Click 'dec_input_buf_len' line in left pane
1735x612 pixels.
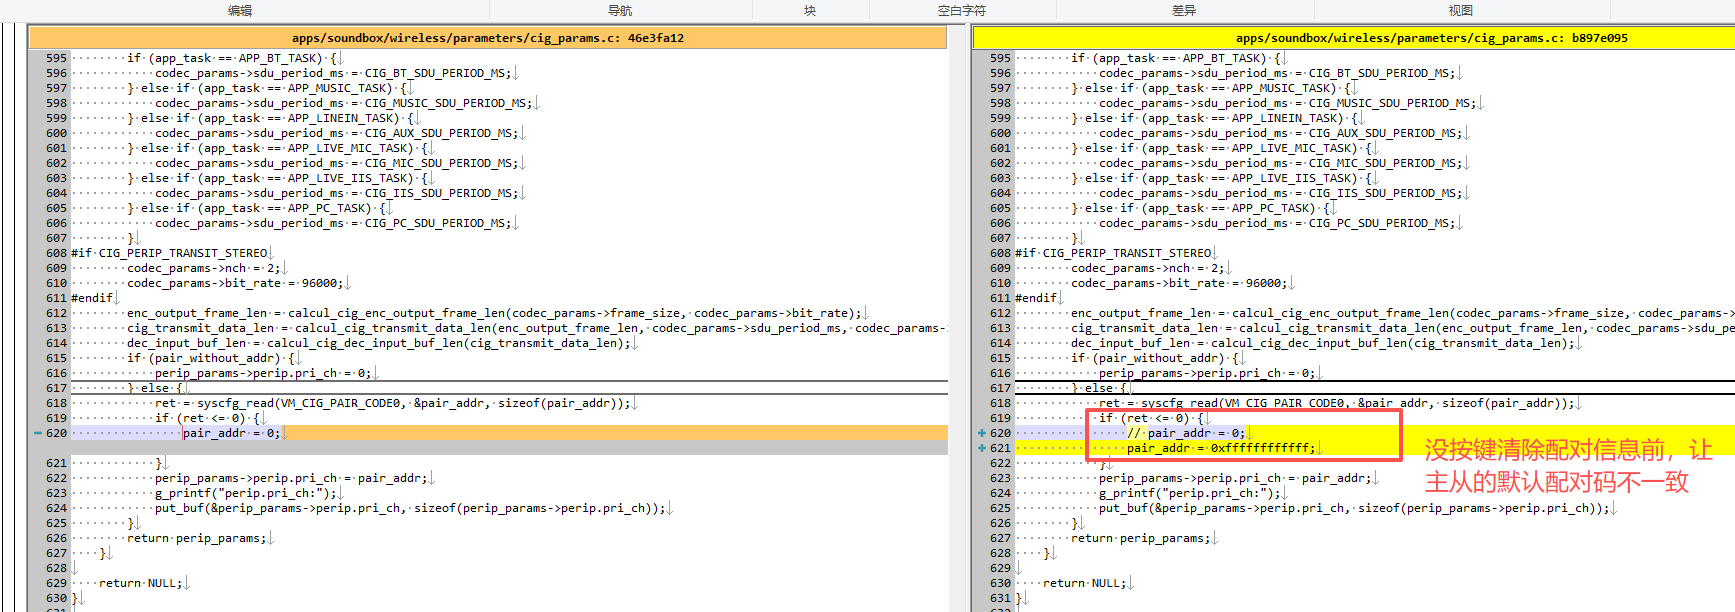pos(379,343)
